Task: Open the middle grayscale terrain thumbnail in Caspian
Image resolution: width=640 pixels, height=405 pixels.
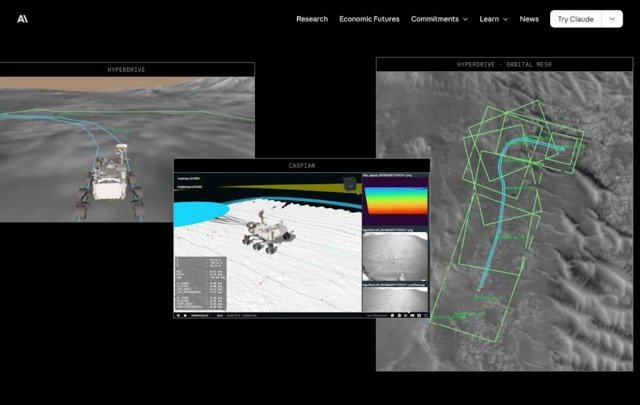Action: click(394, 260)
